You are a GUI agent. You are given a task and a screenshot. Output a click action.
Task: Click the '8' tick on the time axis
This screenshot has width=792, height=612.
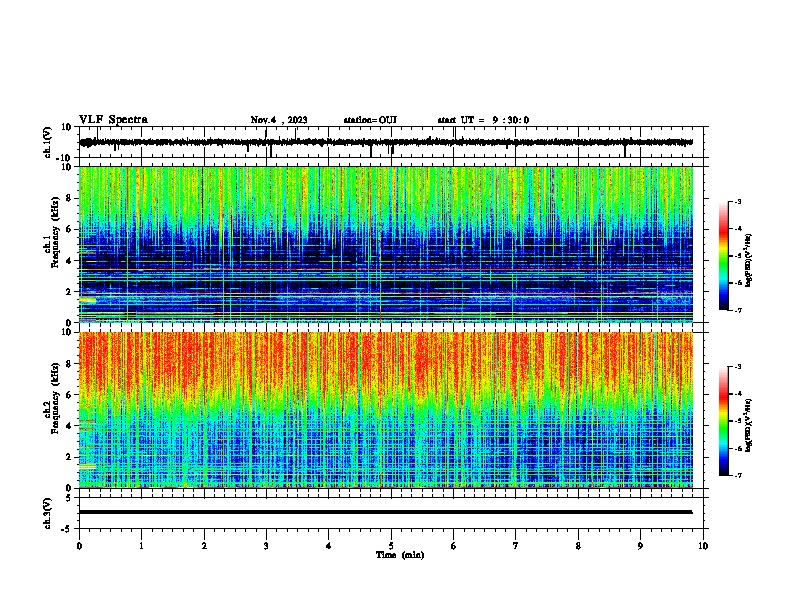coord(578,546)
